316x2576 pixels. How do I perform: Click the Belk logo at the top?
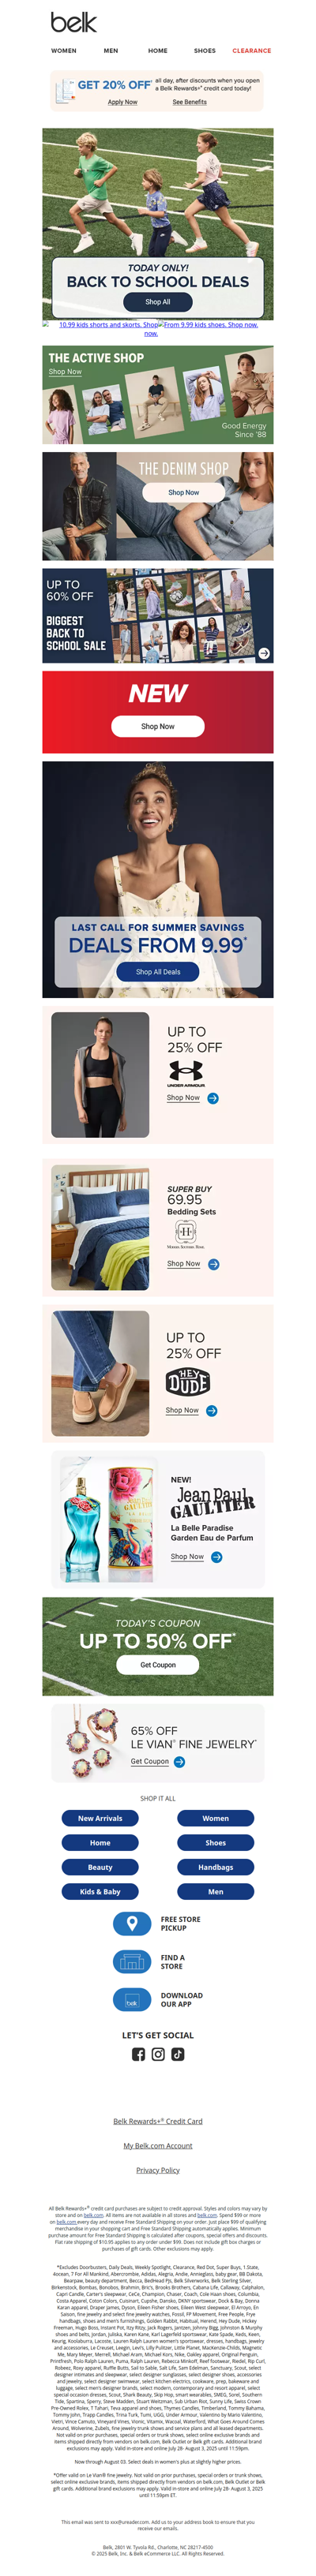74,22
